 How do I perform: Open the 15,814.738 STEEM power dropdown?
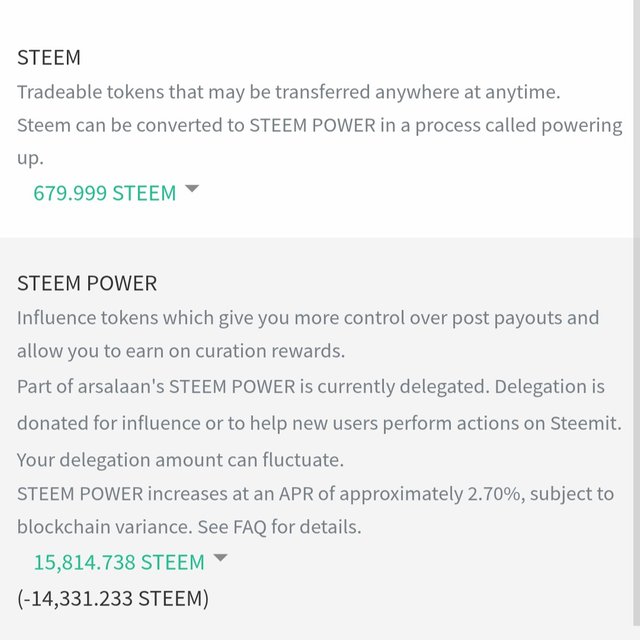[x=119, y=562]
